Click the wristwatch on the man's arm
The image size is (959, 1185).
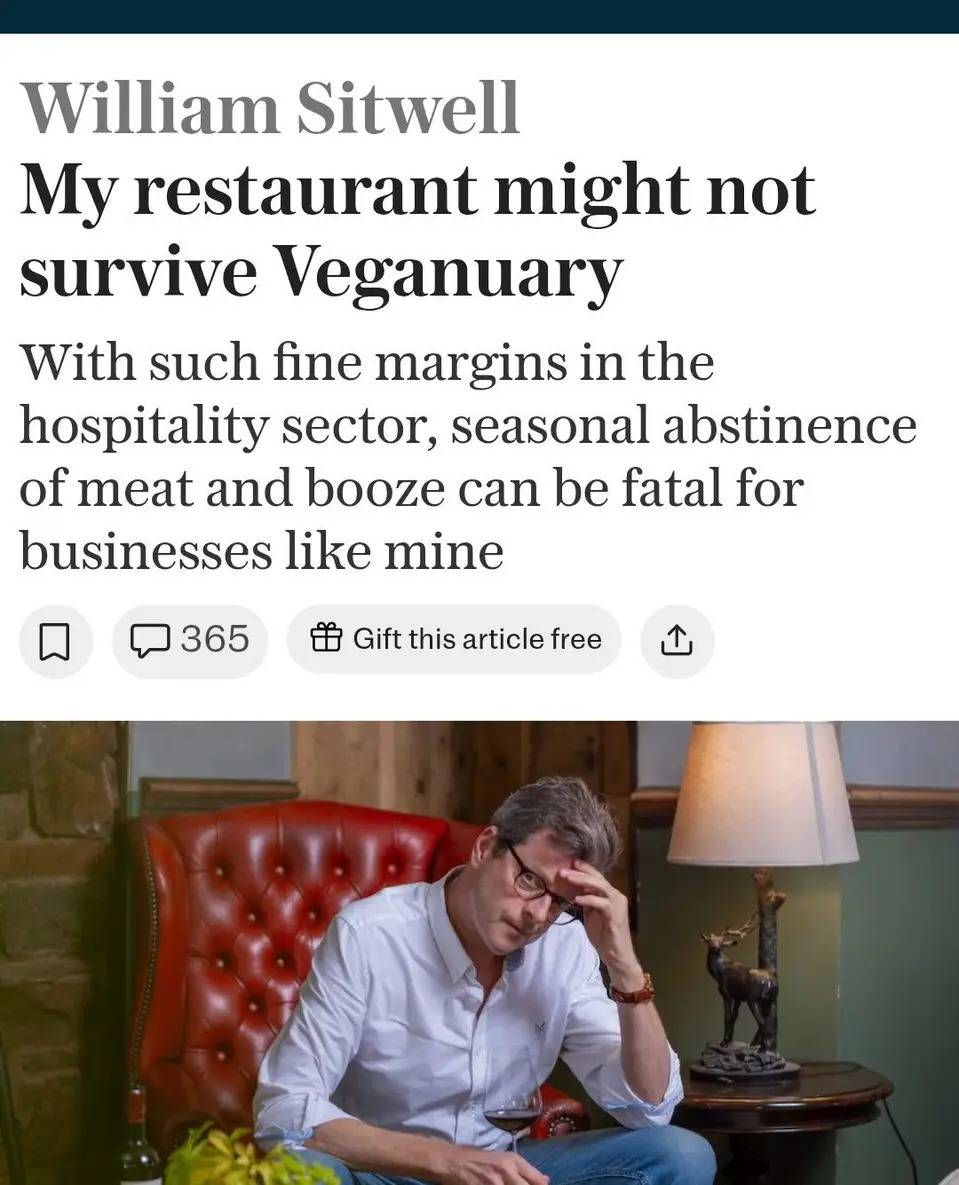tap(633, 992)
